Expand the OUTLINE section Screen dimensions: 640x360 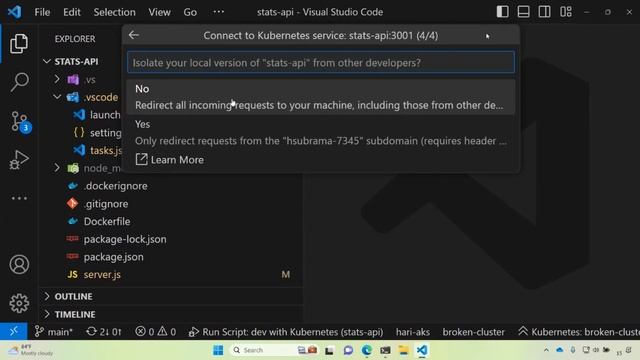[x=73, y=296]
